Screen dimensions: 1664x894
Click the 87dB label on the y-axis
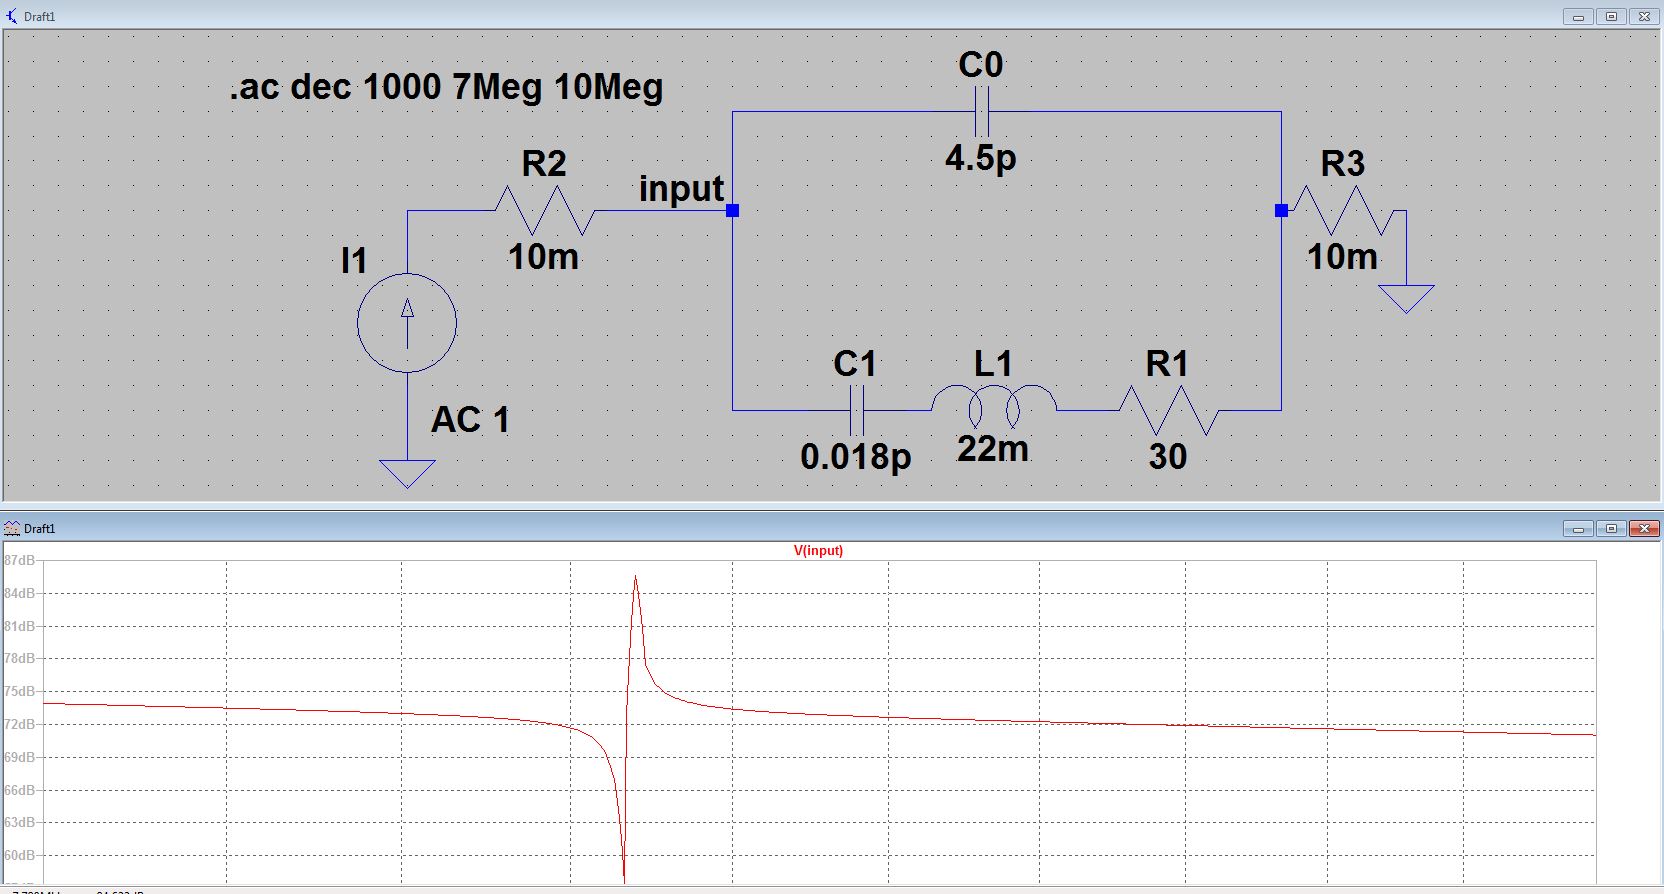click(19, 561)
